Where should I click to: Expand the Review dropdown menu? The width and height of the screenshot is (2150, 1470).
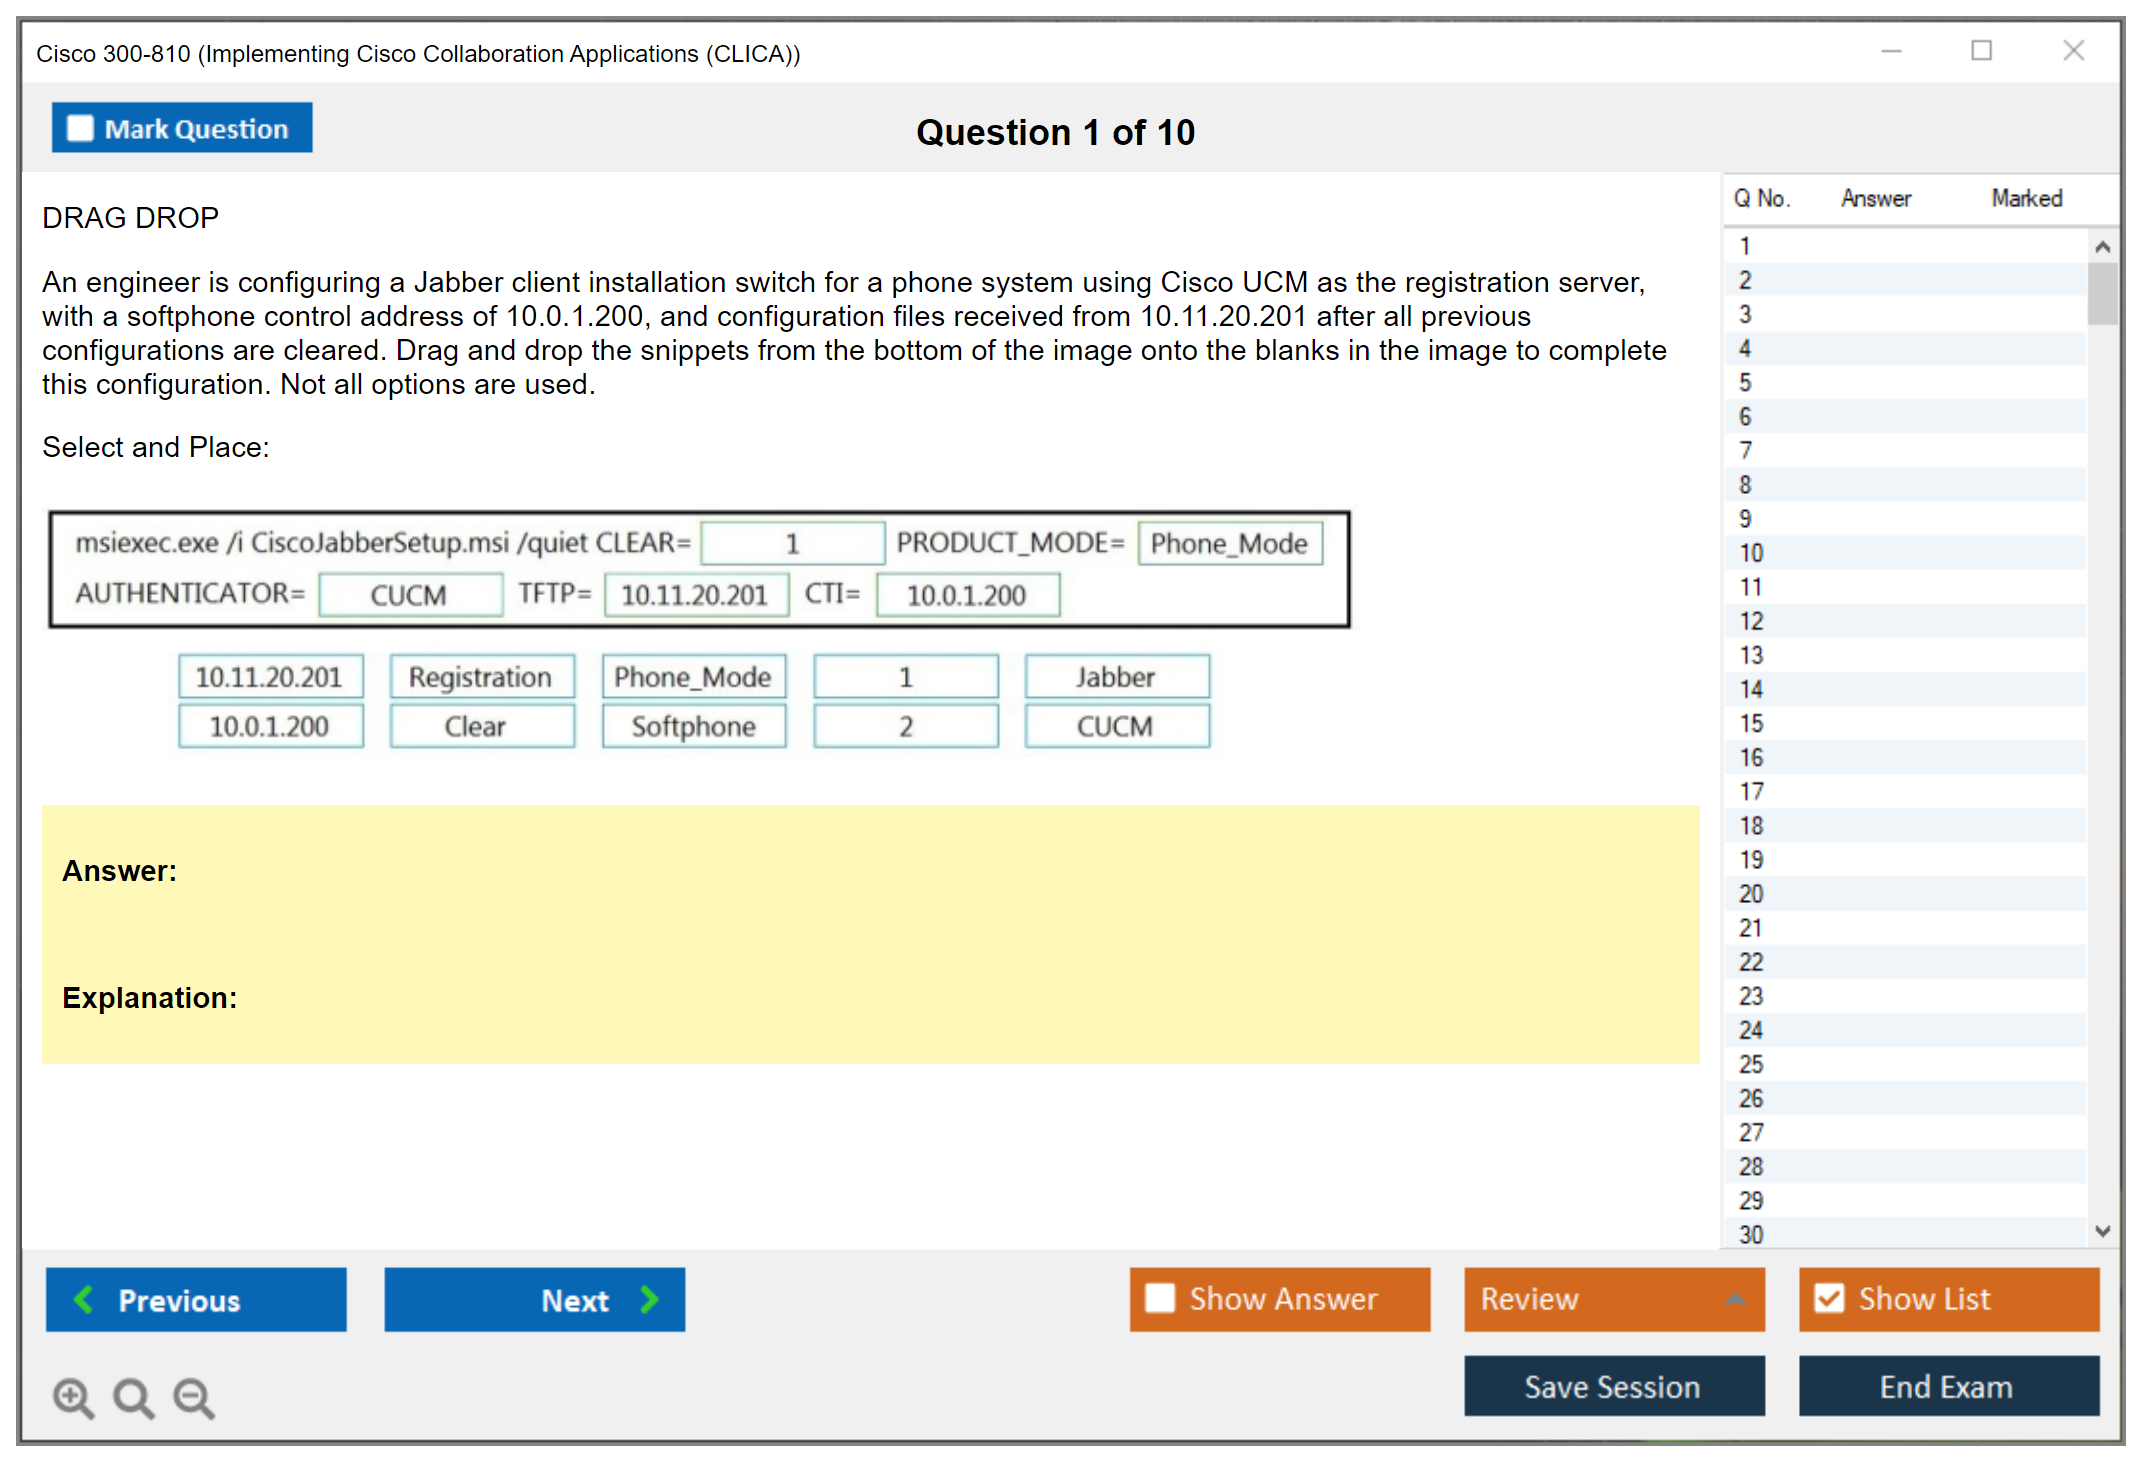click(x=1735, y=1299)
